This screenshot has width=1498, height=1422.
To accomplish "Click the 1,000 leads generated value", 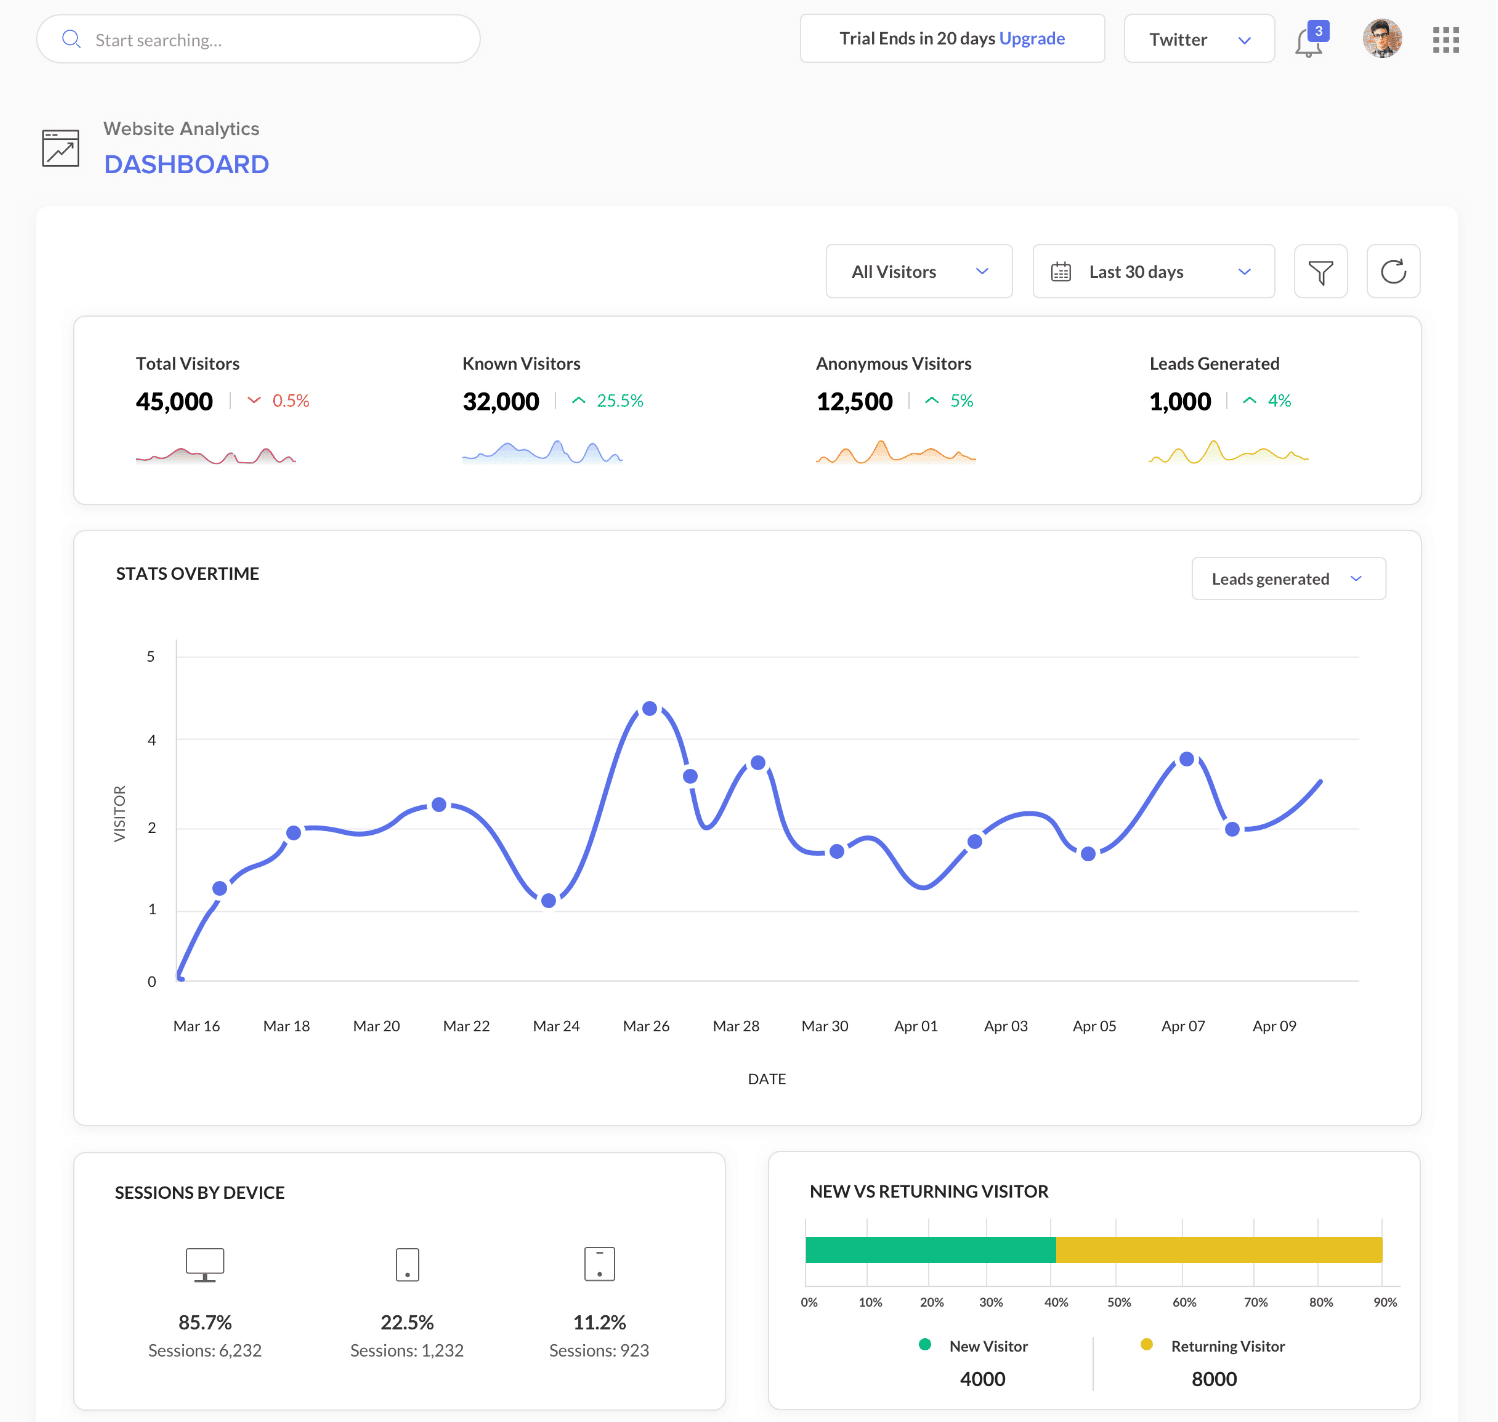I will click(1180, 402).
